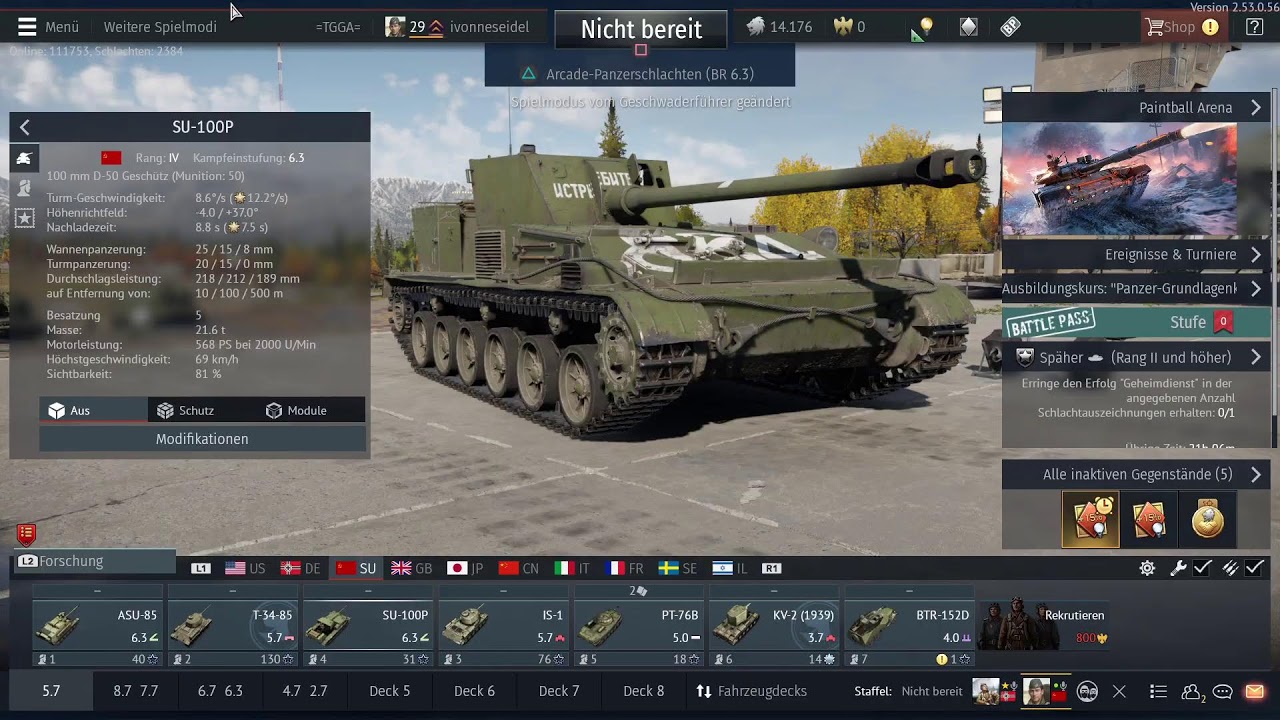
Task: Click the Nicht bereit ready button
Action: pos(641,29)
